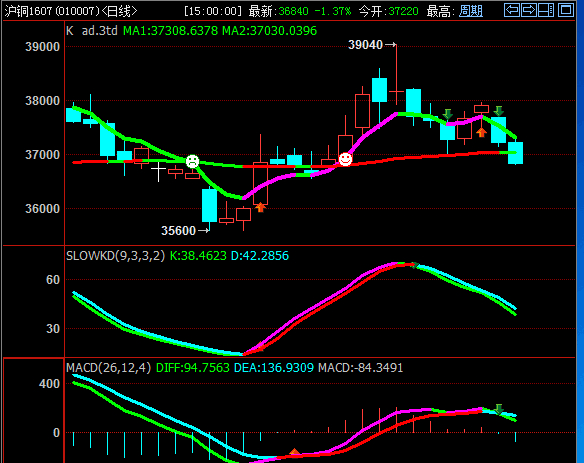Click the orange buy arrow near 36000

coord(260,207)
